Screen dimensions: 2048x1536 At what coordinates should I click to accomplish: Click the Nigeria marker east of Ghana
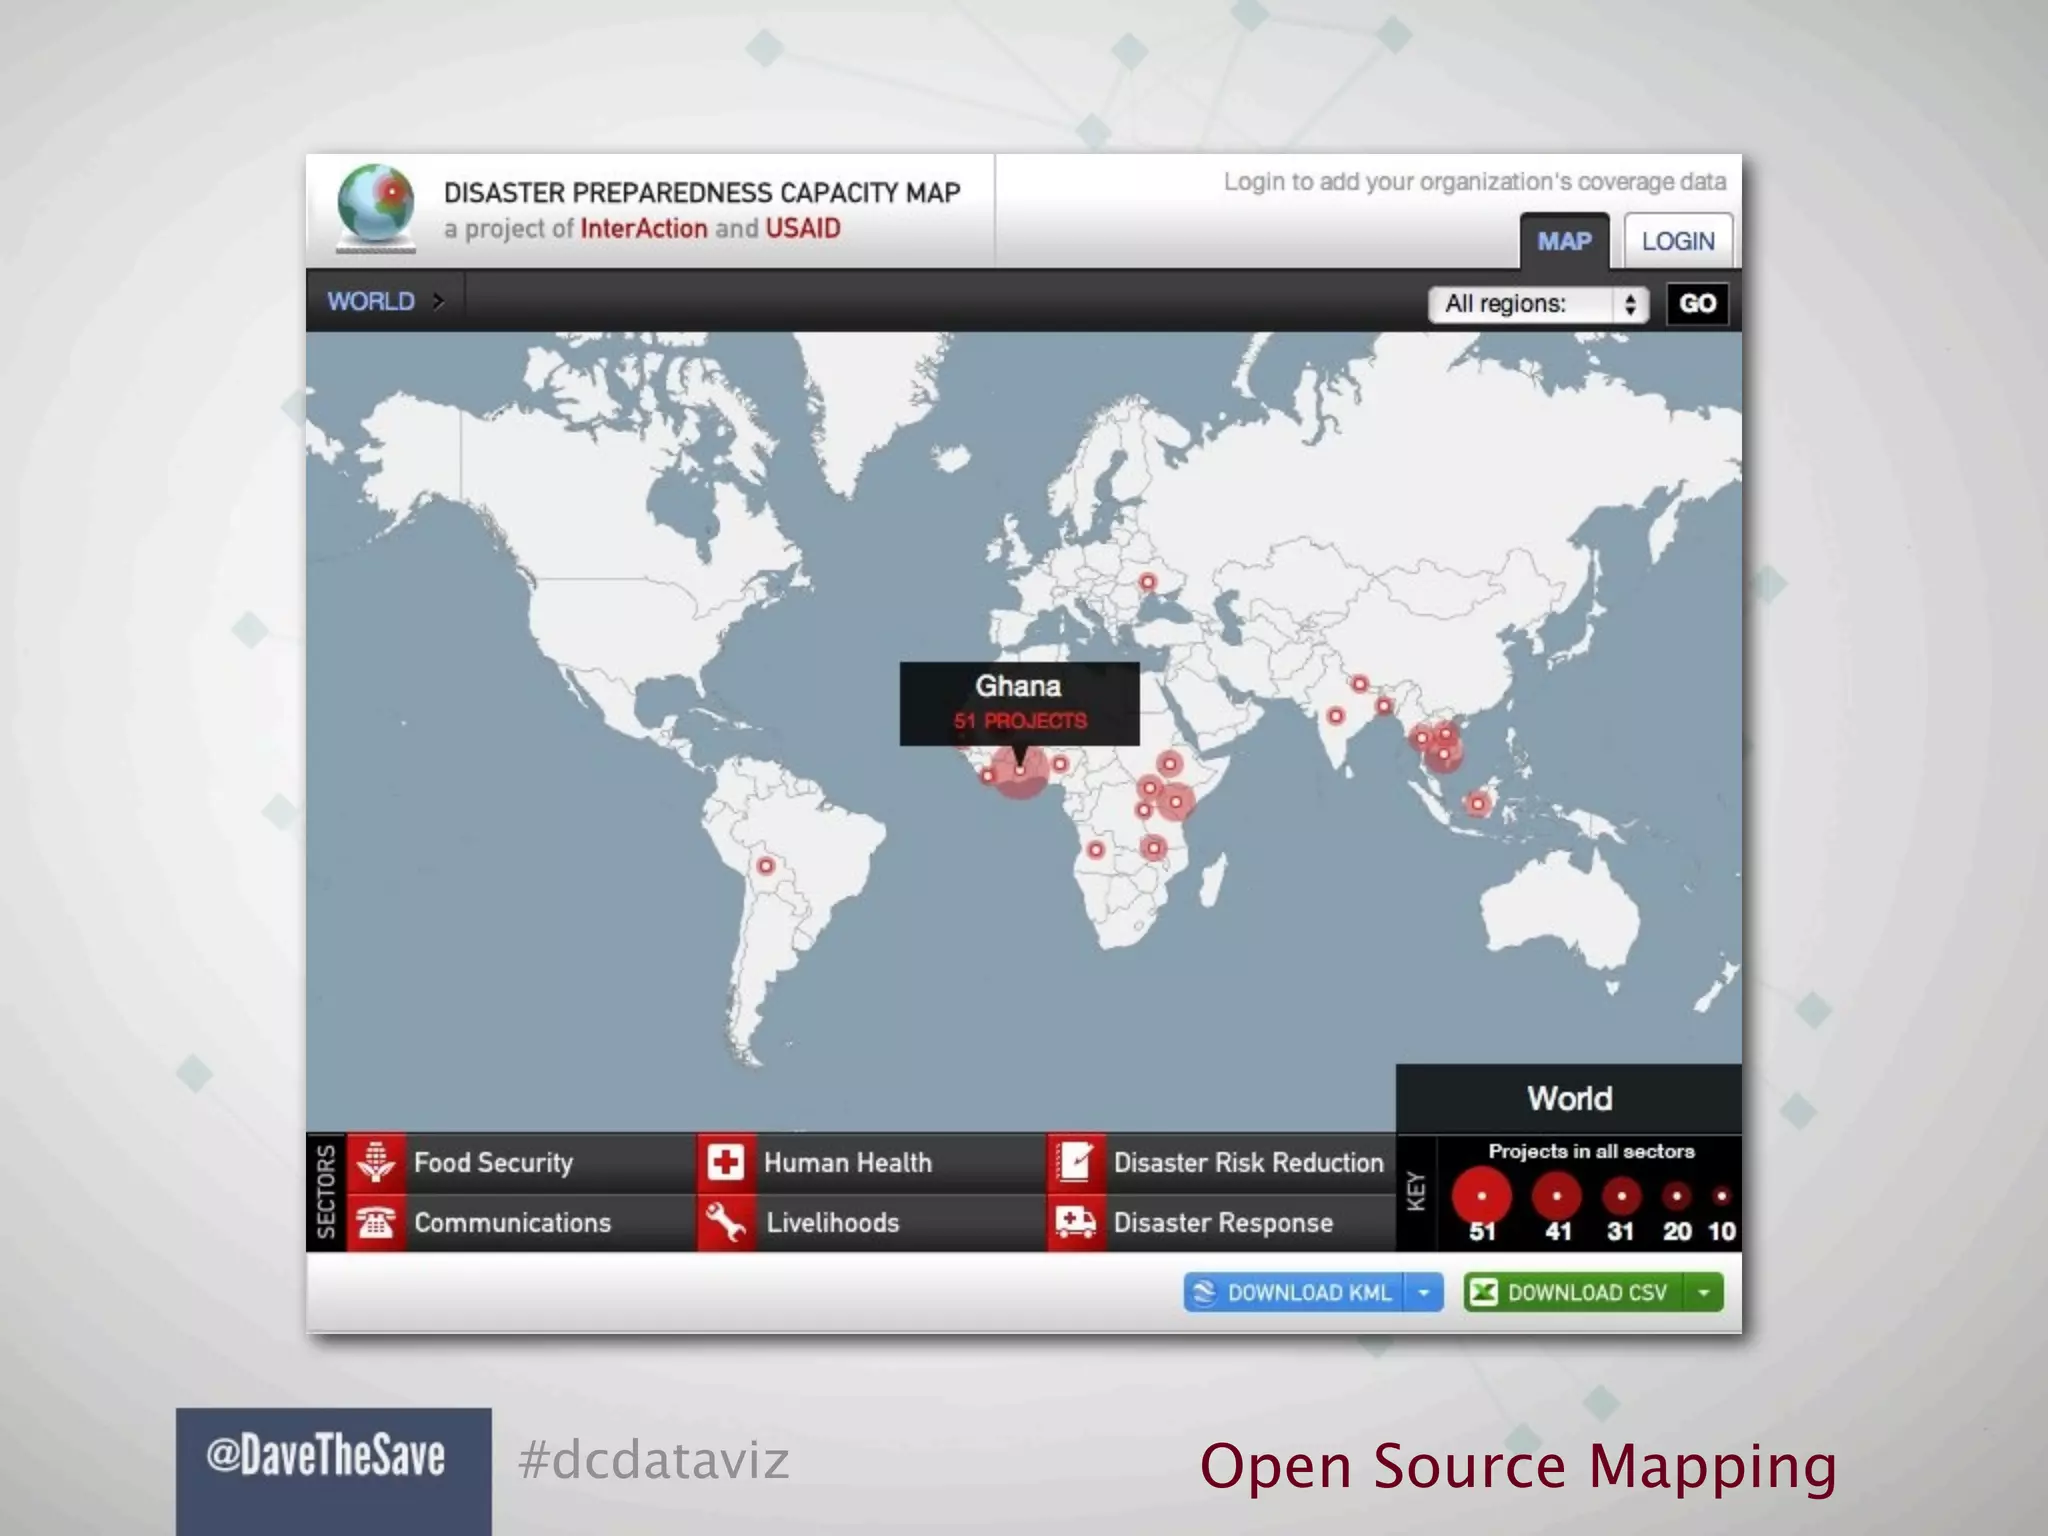(x=1060, y=765)
